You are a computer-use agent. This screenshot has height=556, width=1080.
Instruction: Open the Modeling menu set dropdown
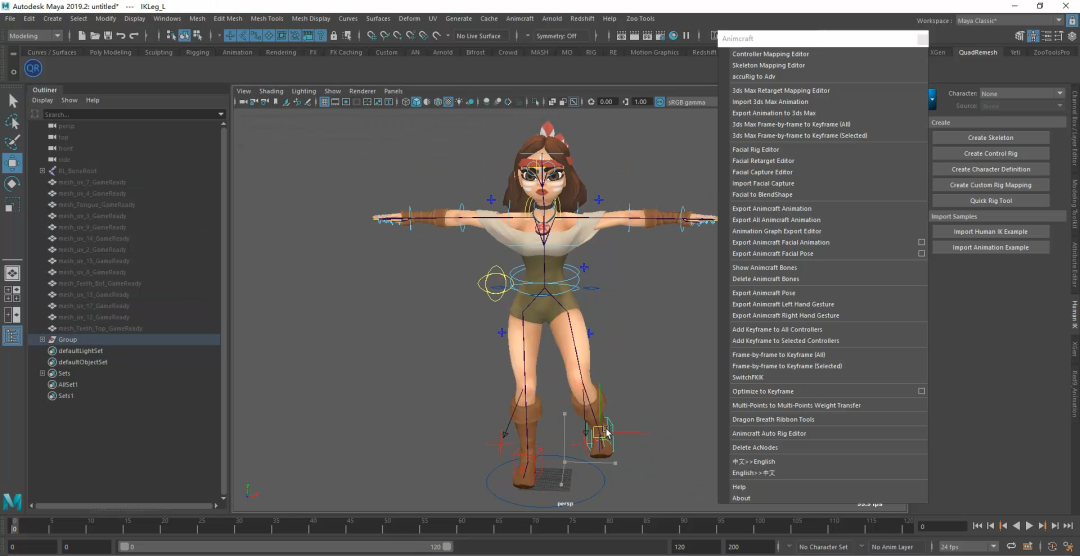click(35, 36)
